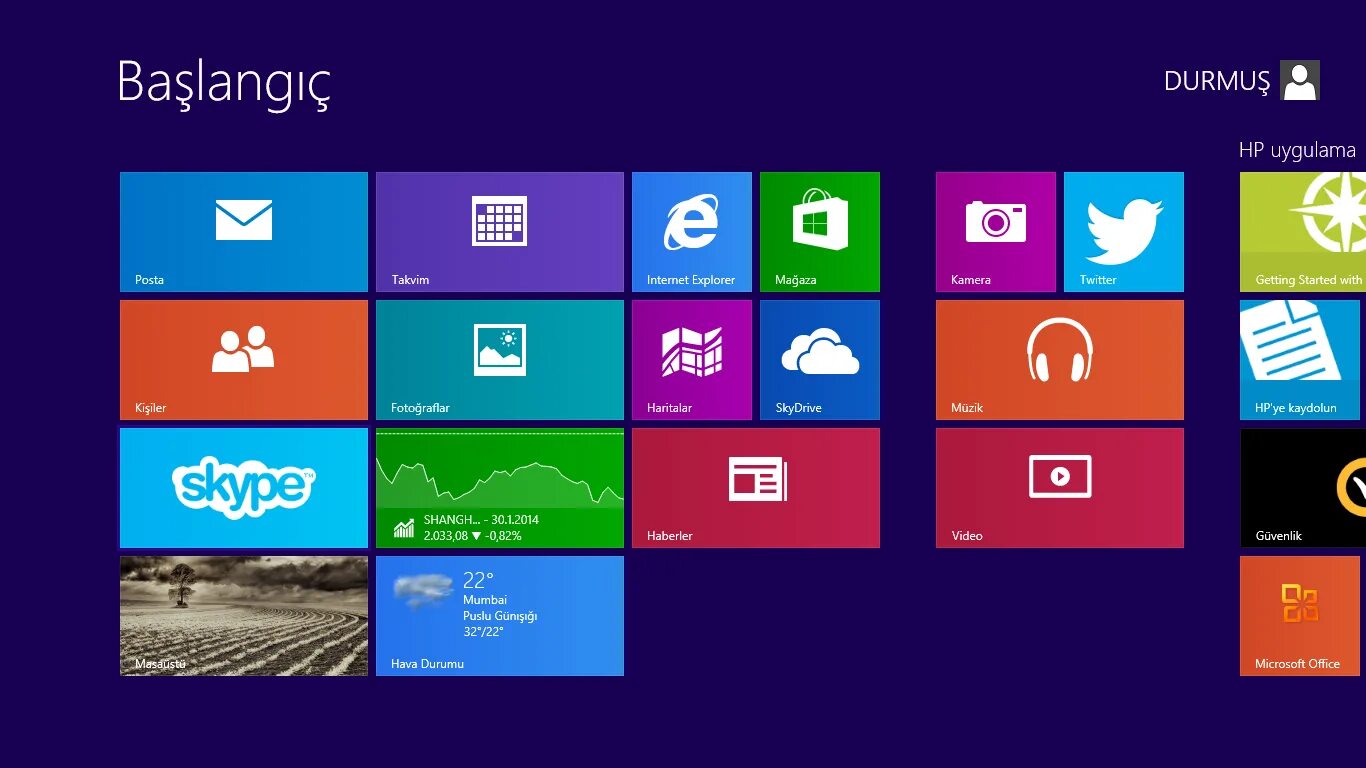This screenshot has height=768, width=1366.
Task: Click the 2.033,08 stock value
Action: [446, 536]
